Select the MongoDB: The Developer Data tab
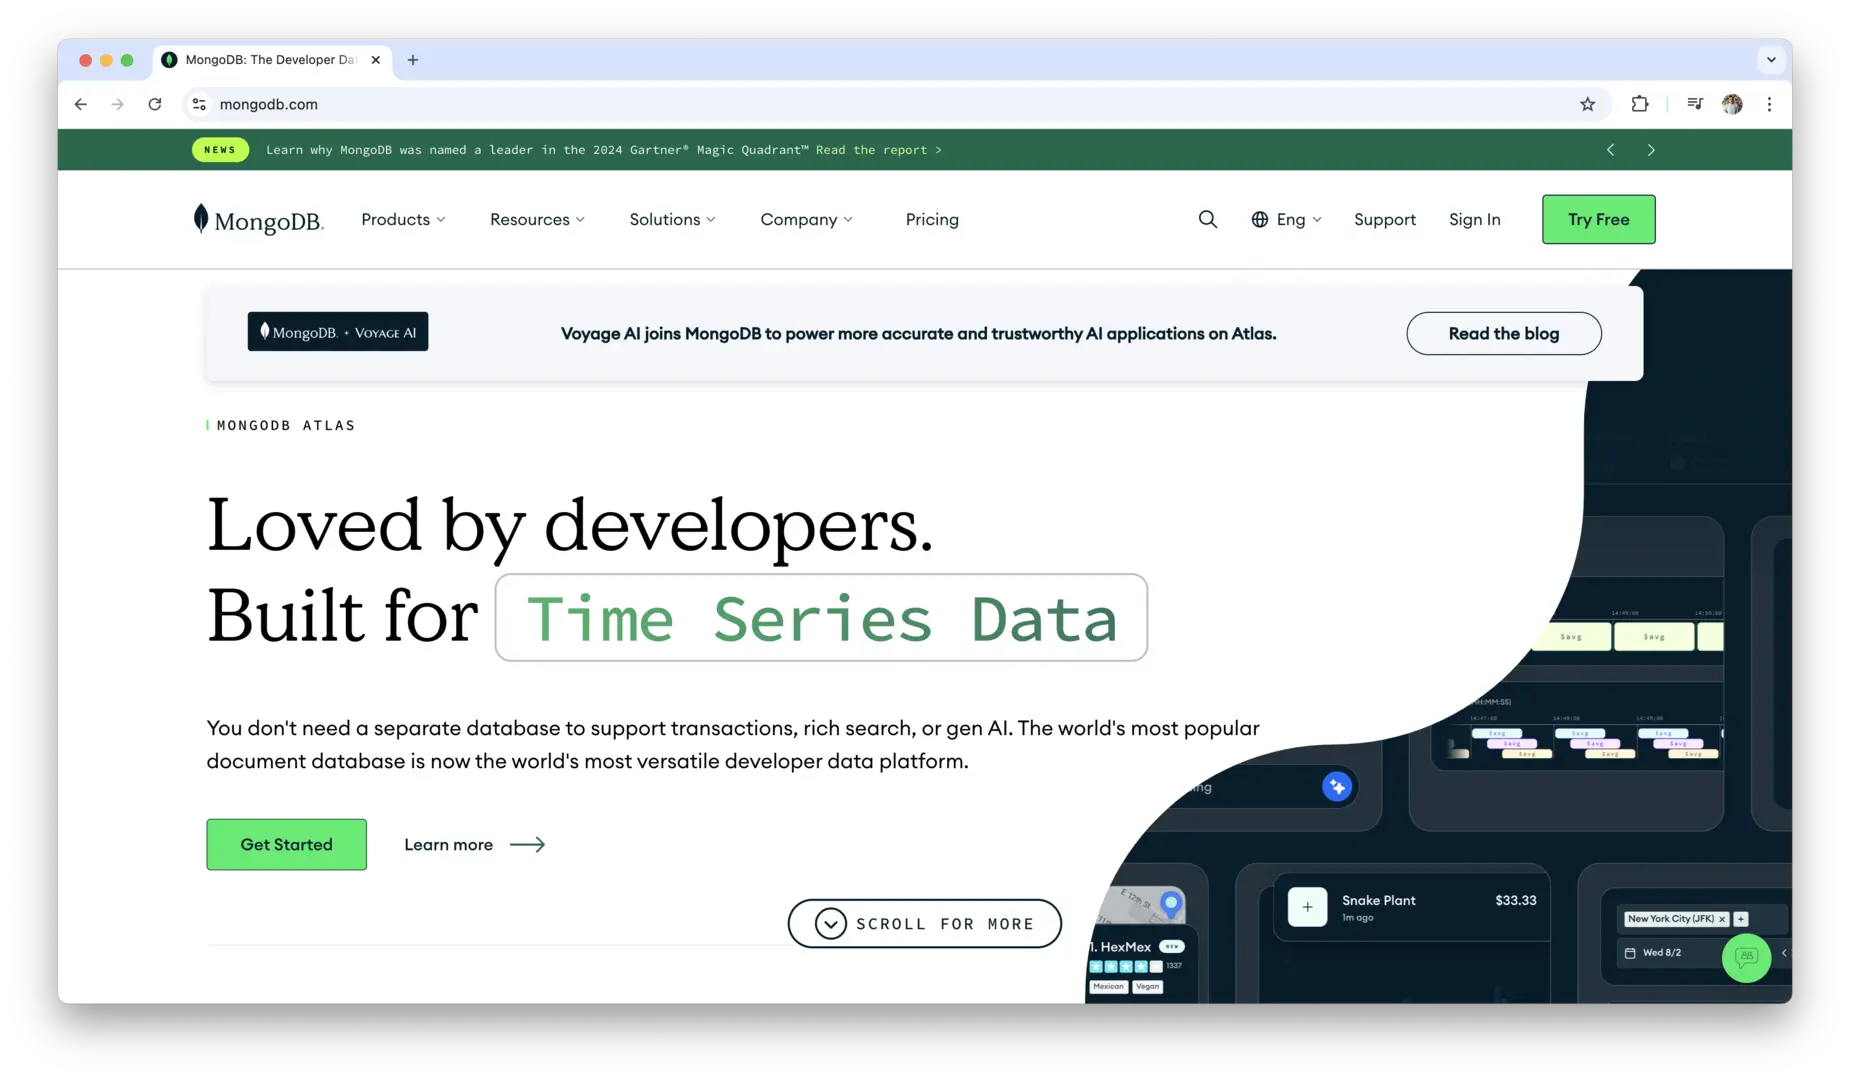 [x=270, y=60]
